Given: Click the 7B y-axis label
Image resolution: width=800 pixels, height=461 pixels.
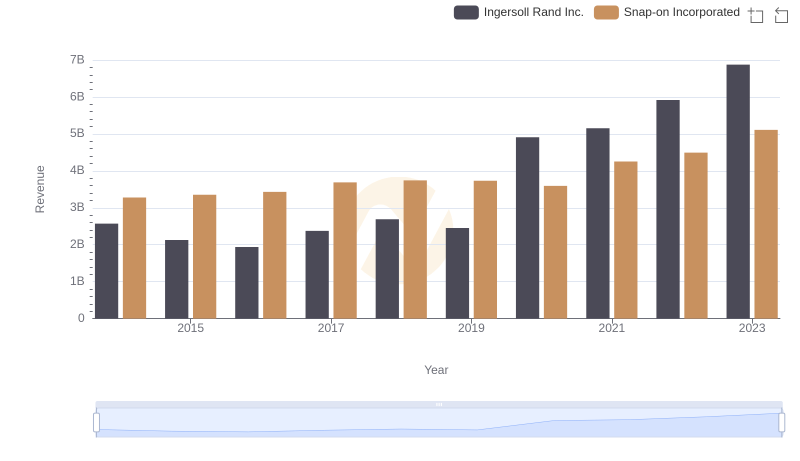Looking at the screenshot, I should (x=77, y=60).
